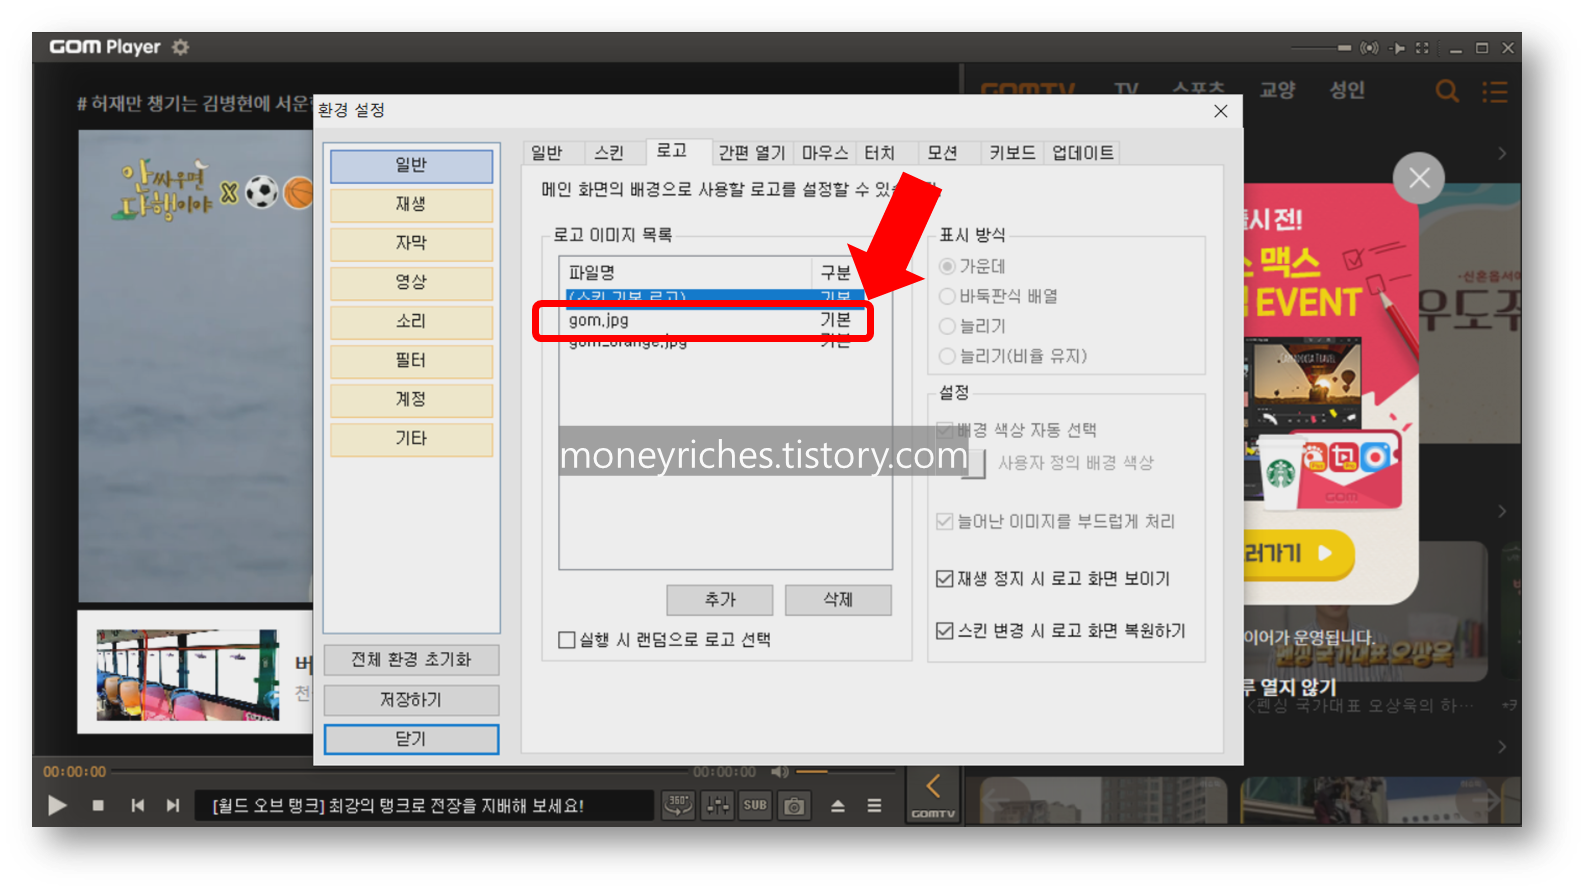The height and width of the screenshot is (892, 1587).
Task: Click the always-on-top pin icon
Action: pyautogui.click(x=1398, y=48)
